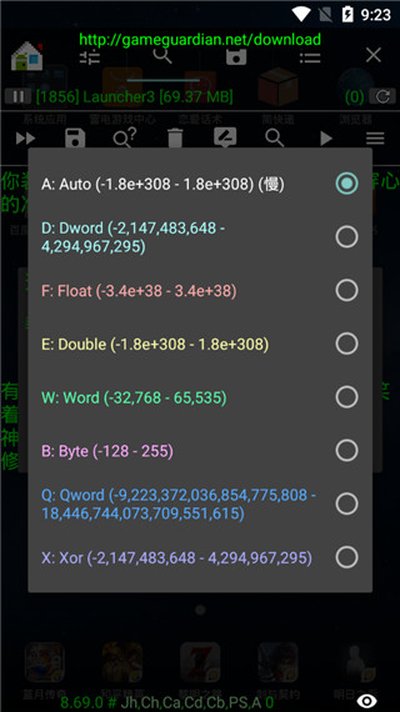The height and width of the screenshot is (712, 400).
Task: Refresh the search results counter
Action: pyautogui.click(x=383, y=96)
